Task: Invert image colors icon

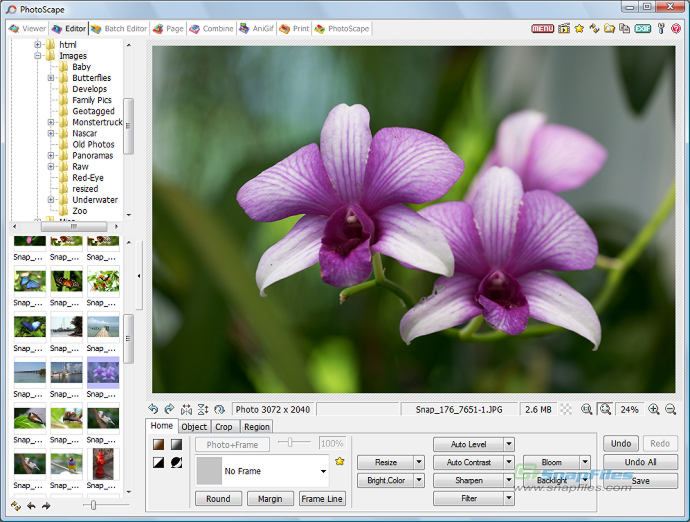Action: pos(158,463)
